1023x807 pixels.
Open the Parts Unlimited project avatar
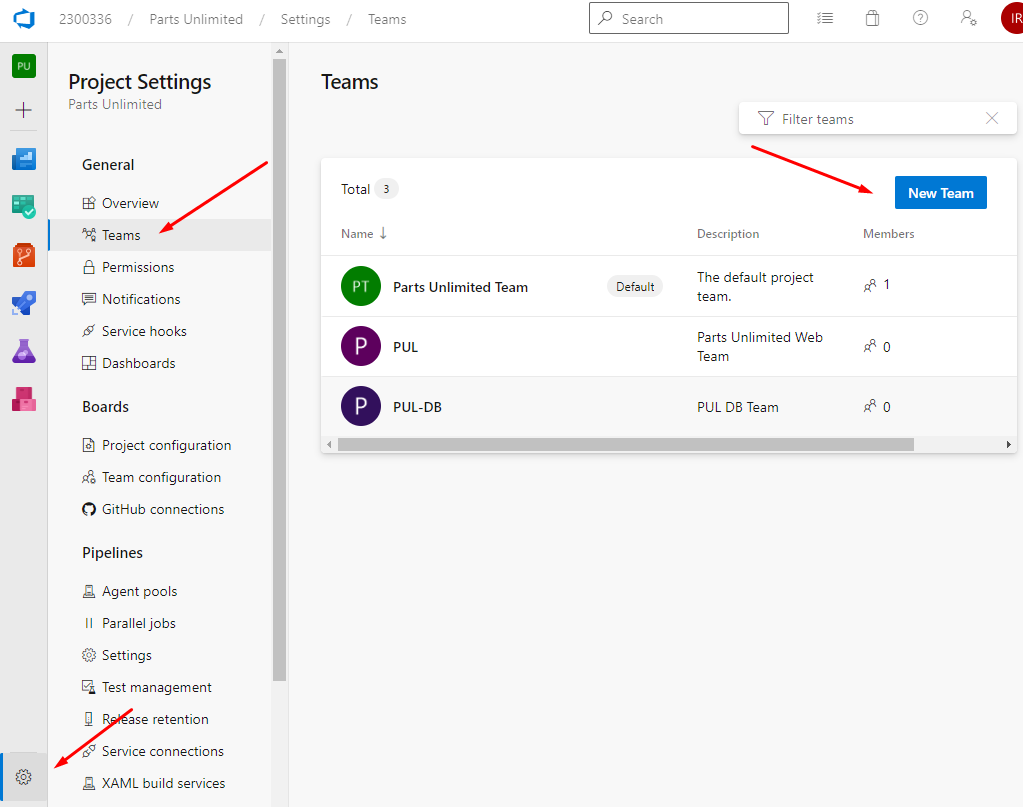click(x=24, y=66)
